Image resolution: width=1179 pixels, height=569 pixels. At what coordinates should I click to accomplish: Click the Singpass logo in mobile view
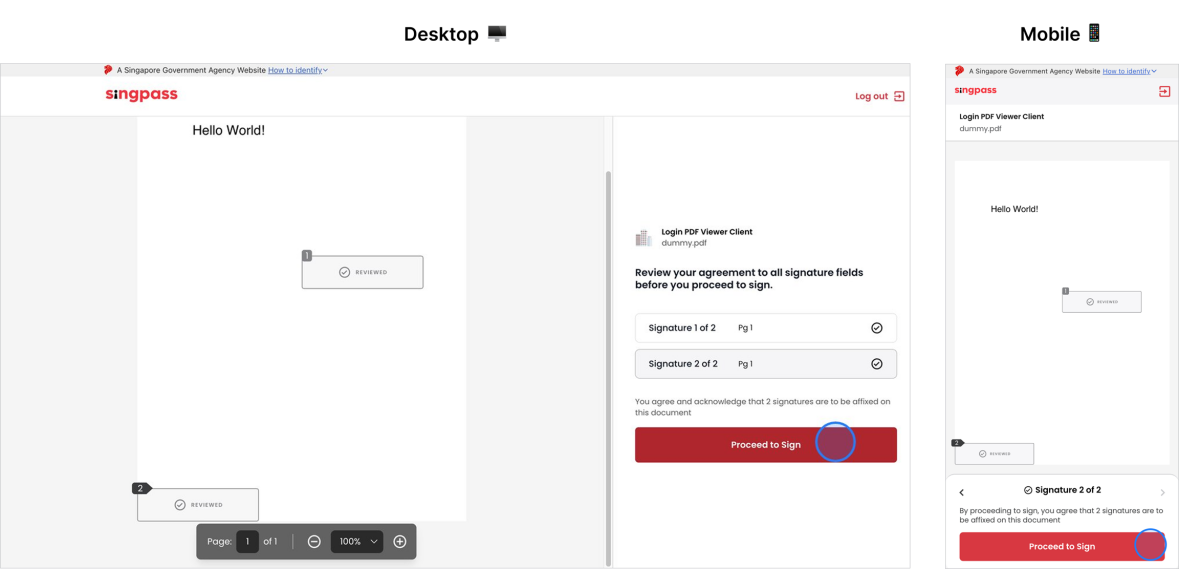976,90
